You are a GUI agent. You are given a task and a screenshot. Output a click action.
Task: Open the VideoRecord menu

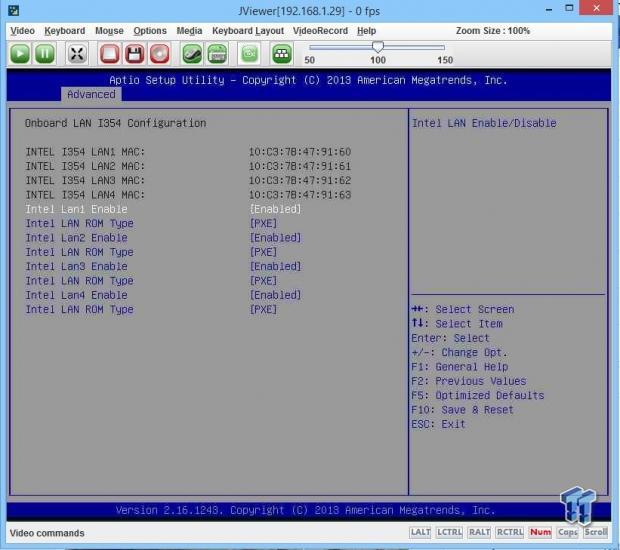pos(320,31)
